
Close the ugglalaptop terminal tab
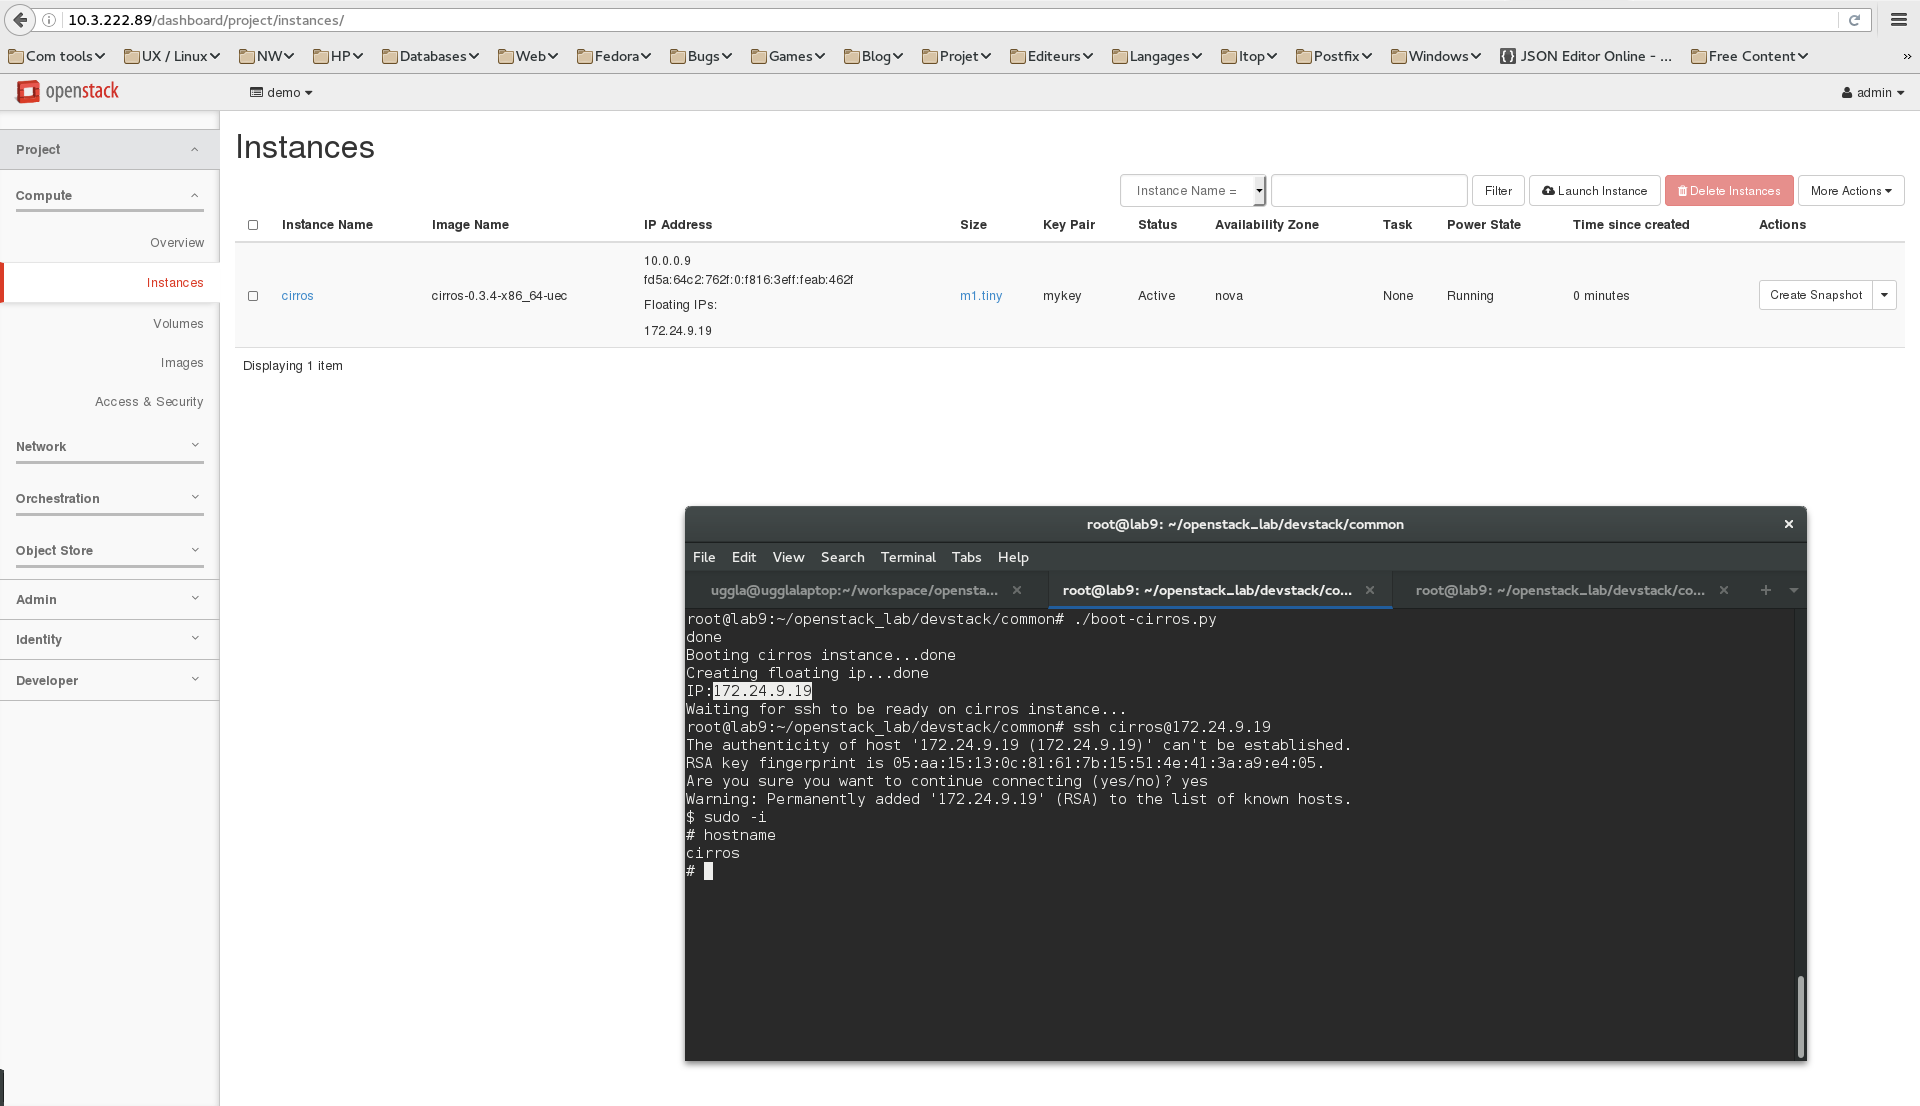pos(1017,590)
